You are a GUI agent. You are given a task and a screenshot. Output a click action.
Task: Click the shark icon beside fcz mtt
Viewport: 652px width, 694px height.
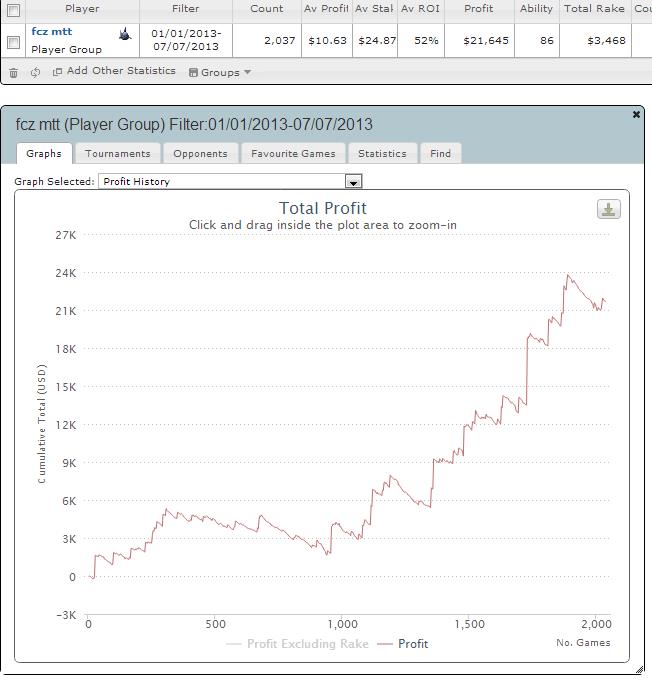pyautogui.click(x=125, y=34)
